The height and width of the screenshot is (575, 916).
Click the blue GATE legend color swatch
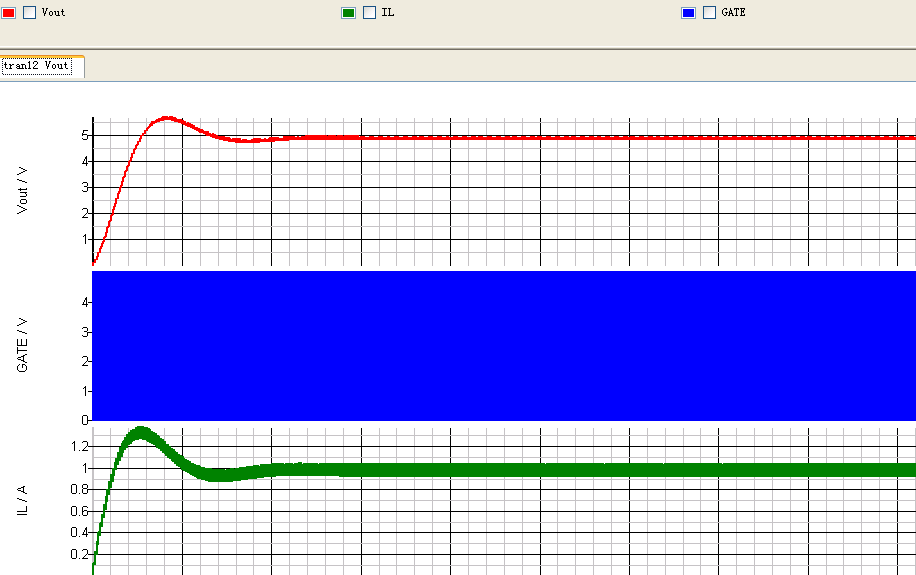(688, 13)
